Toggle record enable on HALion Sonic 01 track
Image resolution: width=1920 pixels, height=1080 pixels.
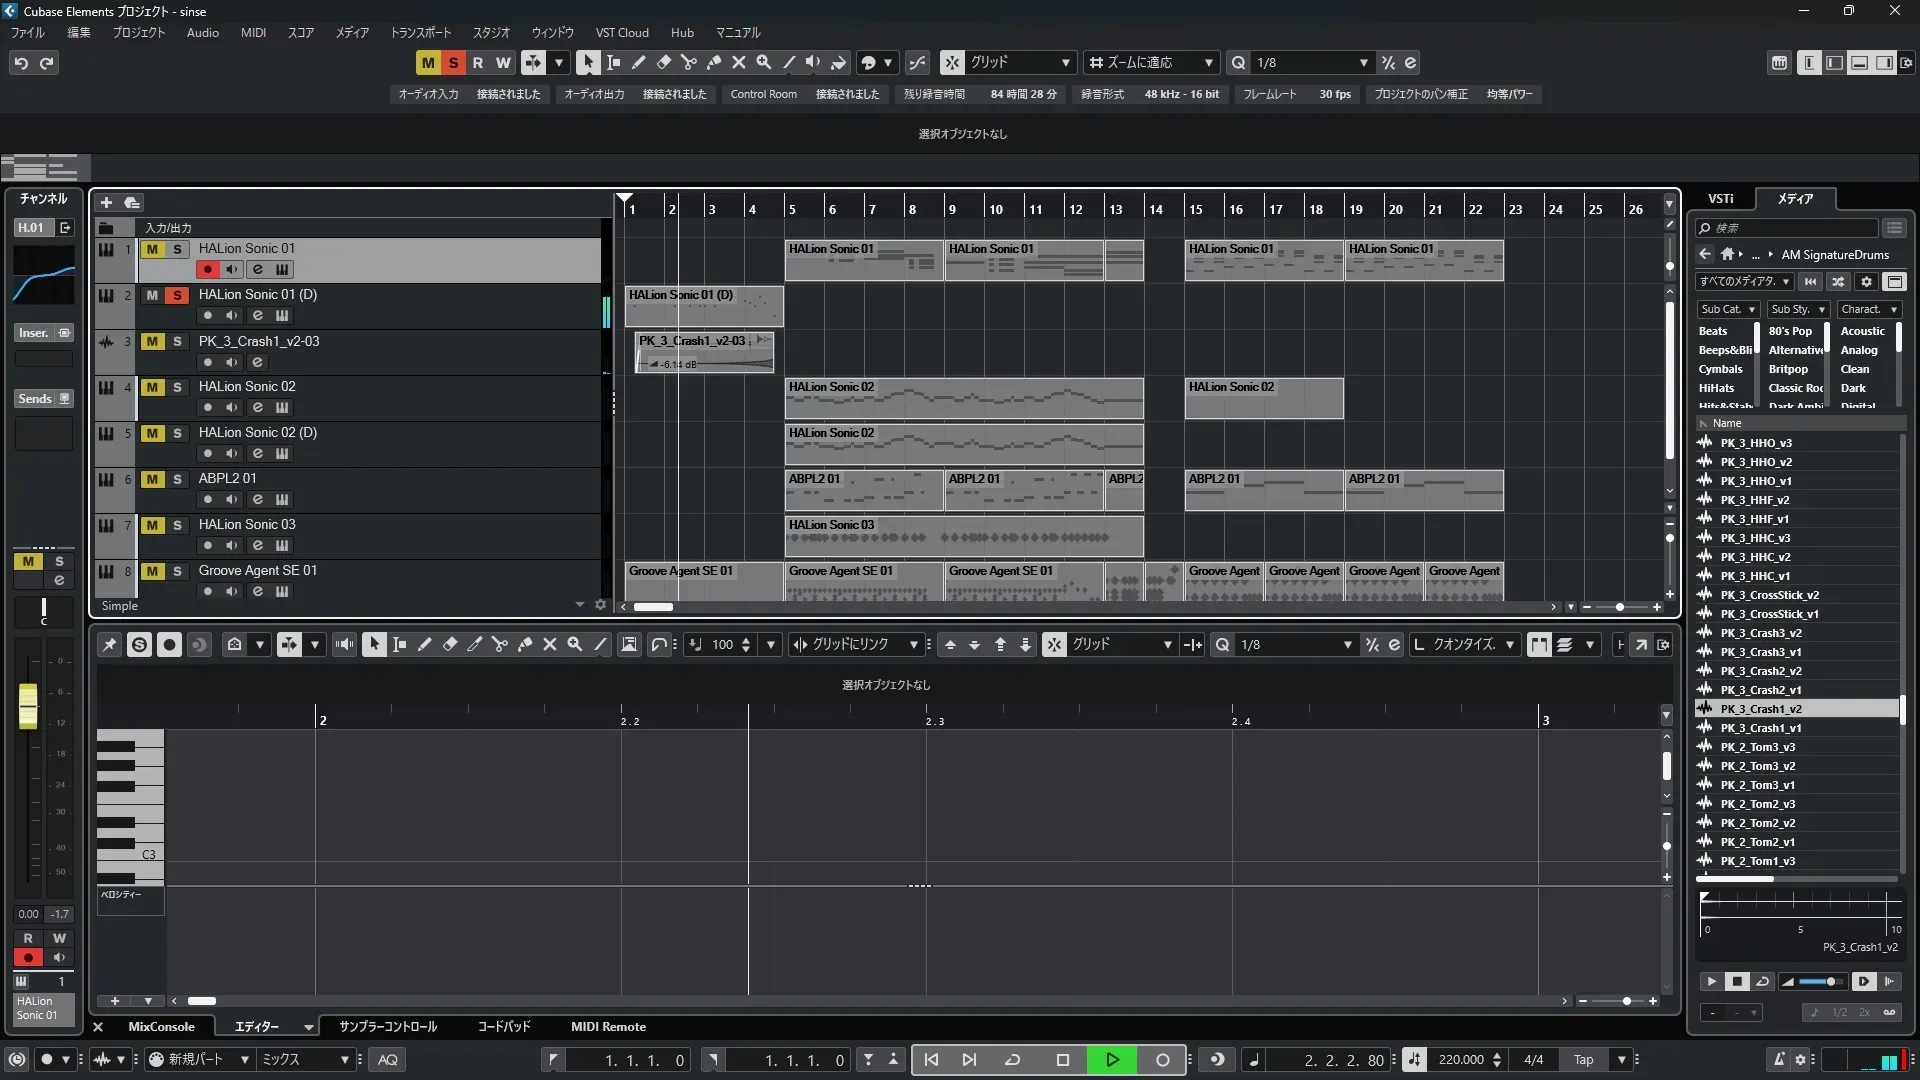[x=207, y=269]
